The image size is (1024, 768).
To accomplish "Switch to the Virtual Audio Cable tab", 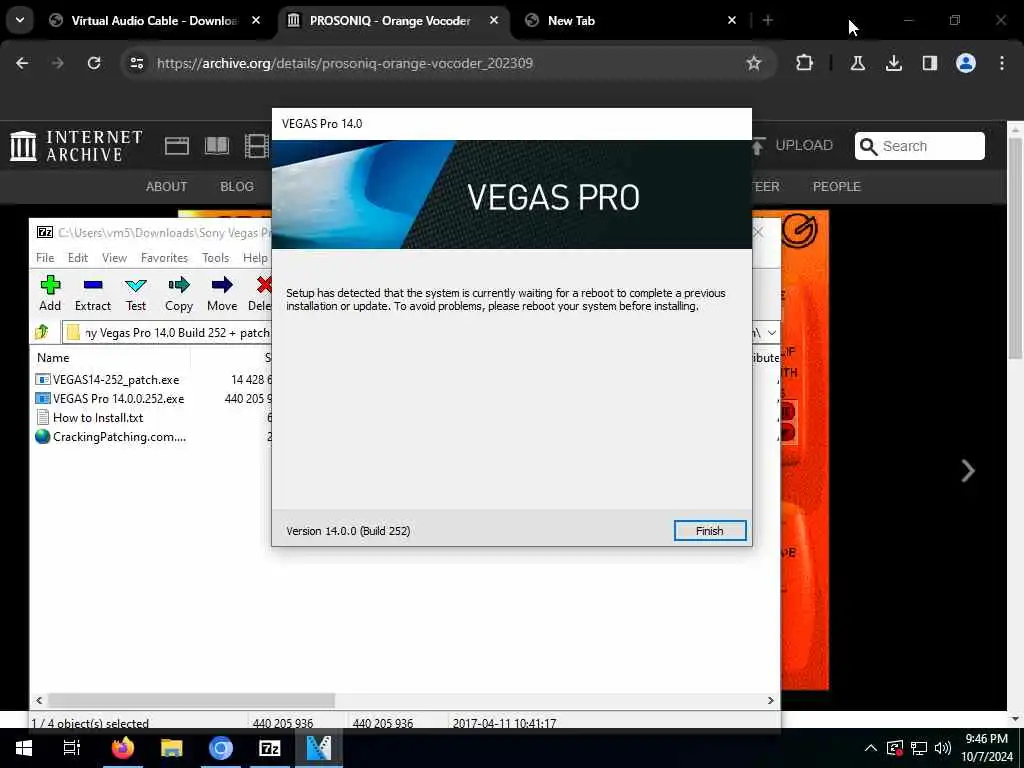I will click(154, 20).
